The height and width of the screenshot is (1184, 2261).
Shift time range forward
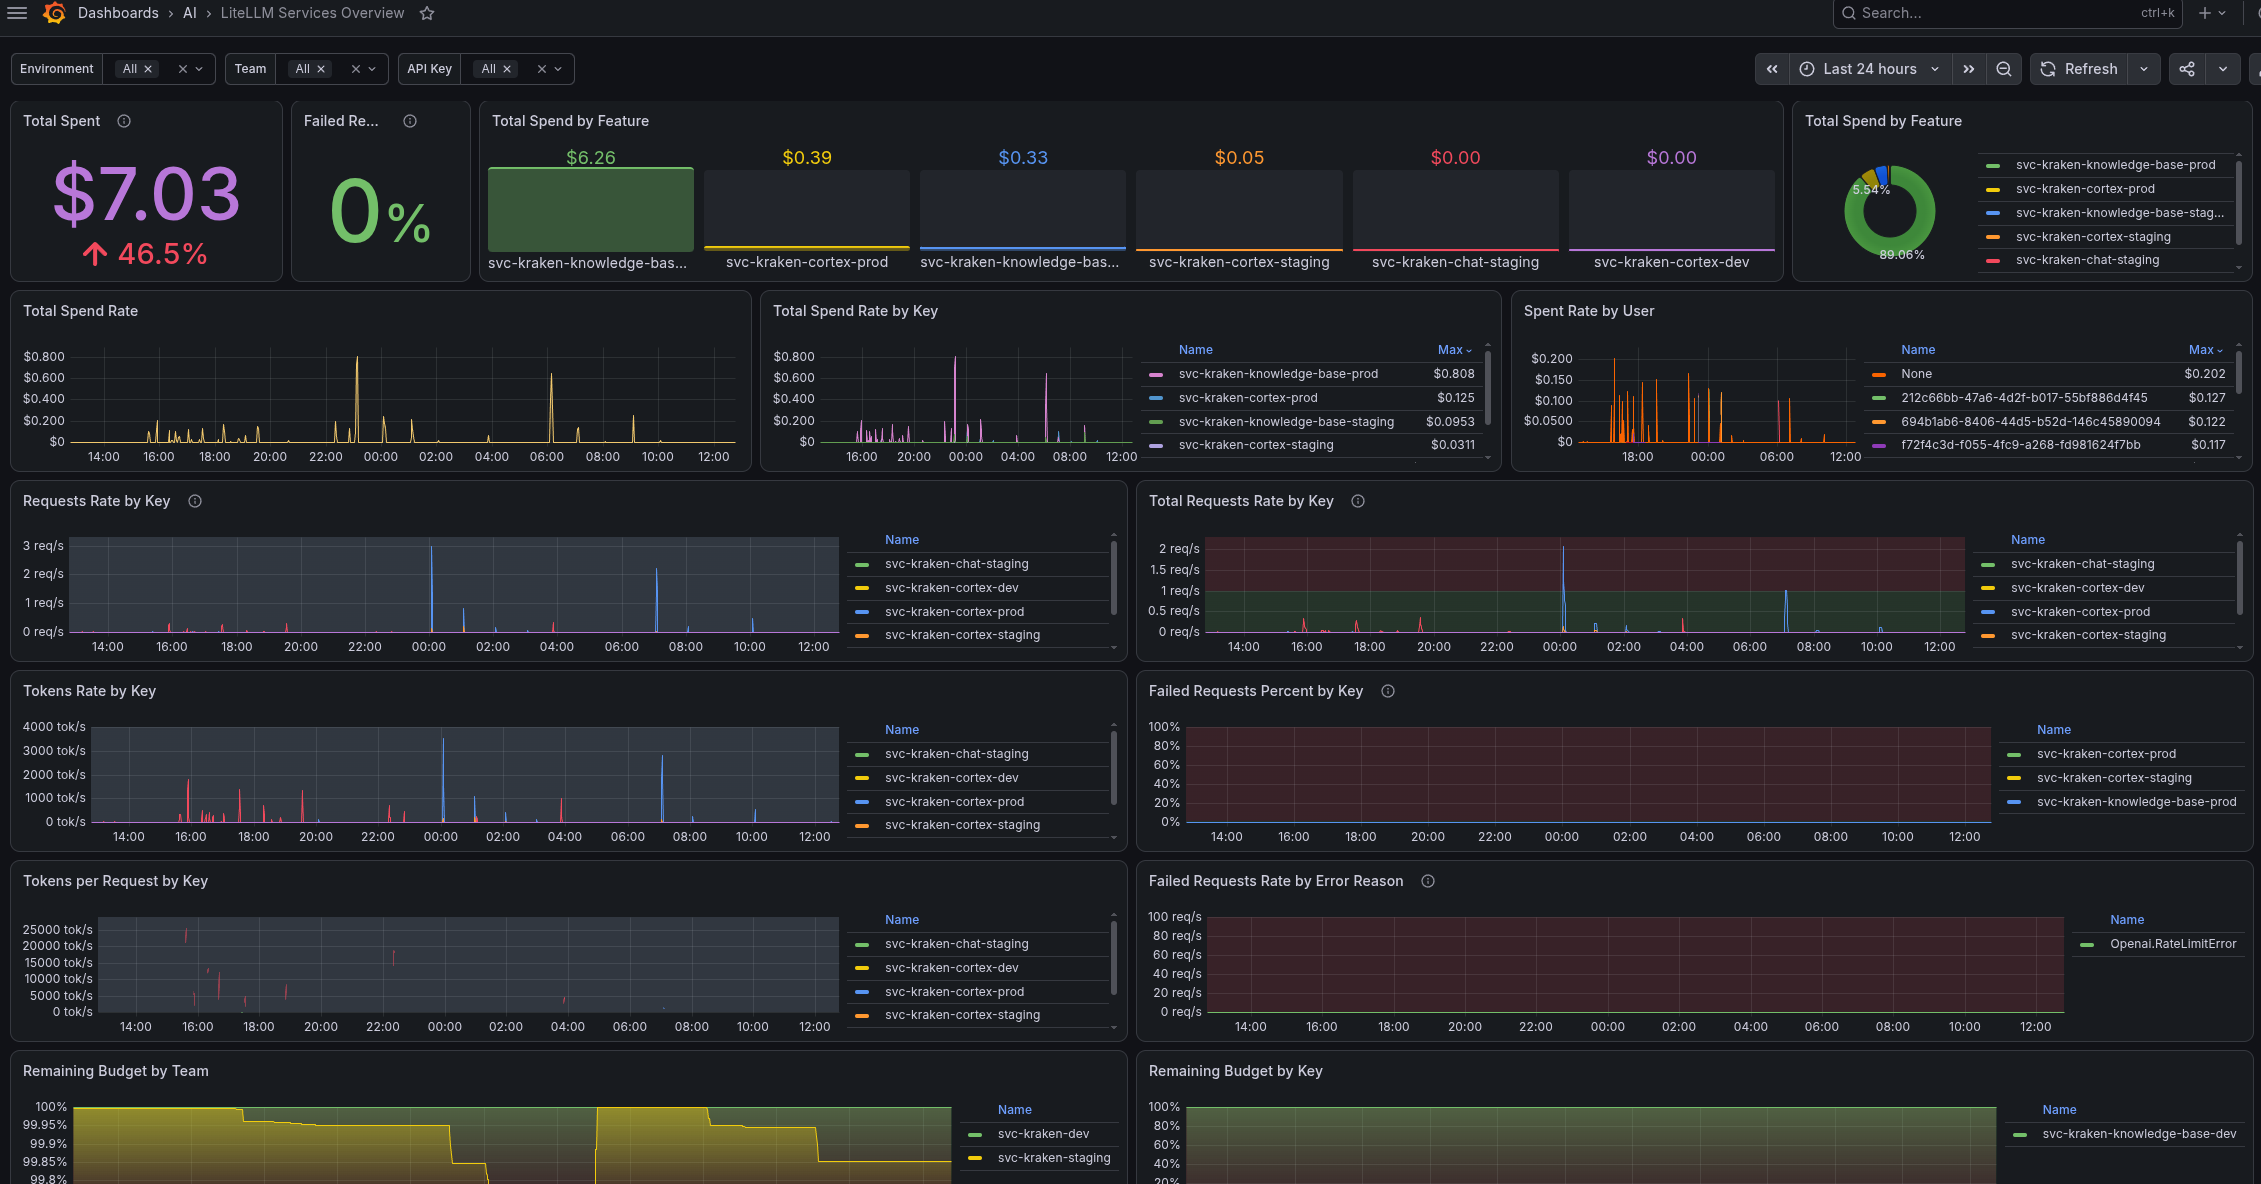click(1968, 69)
